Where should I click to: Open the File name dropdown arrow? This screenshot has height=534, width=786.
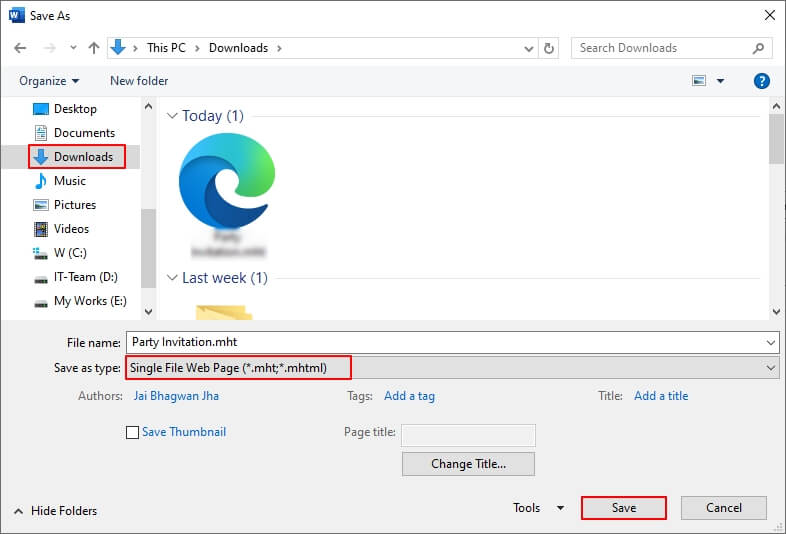click(771, 342)
